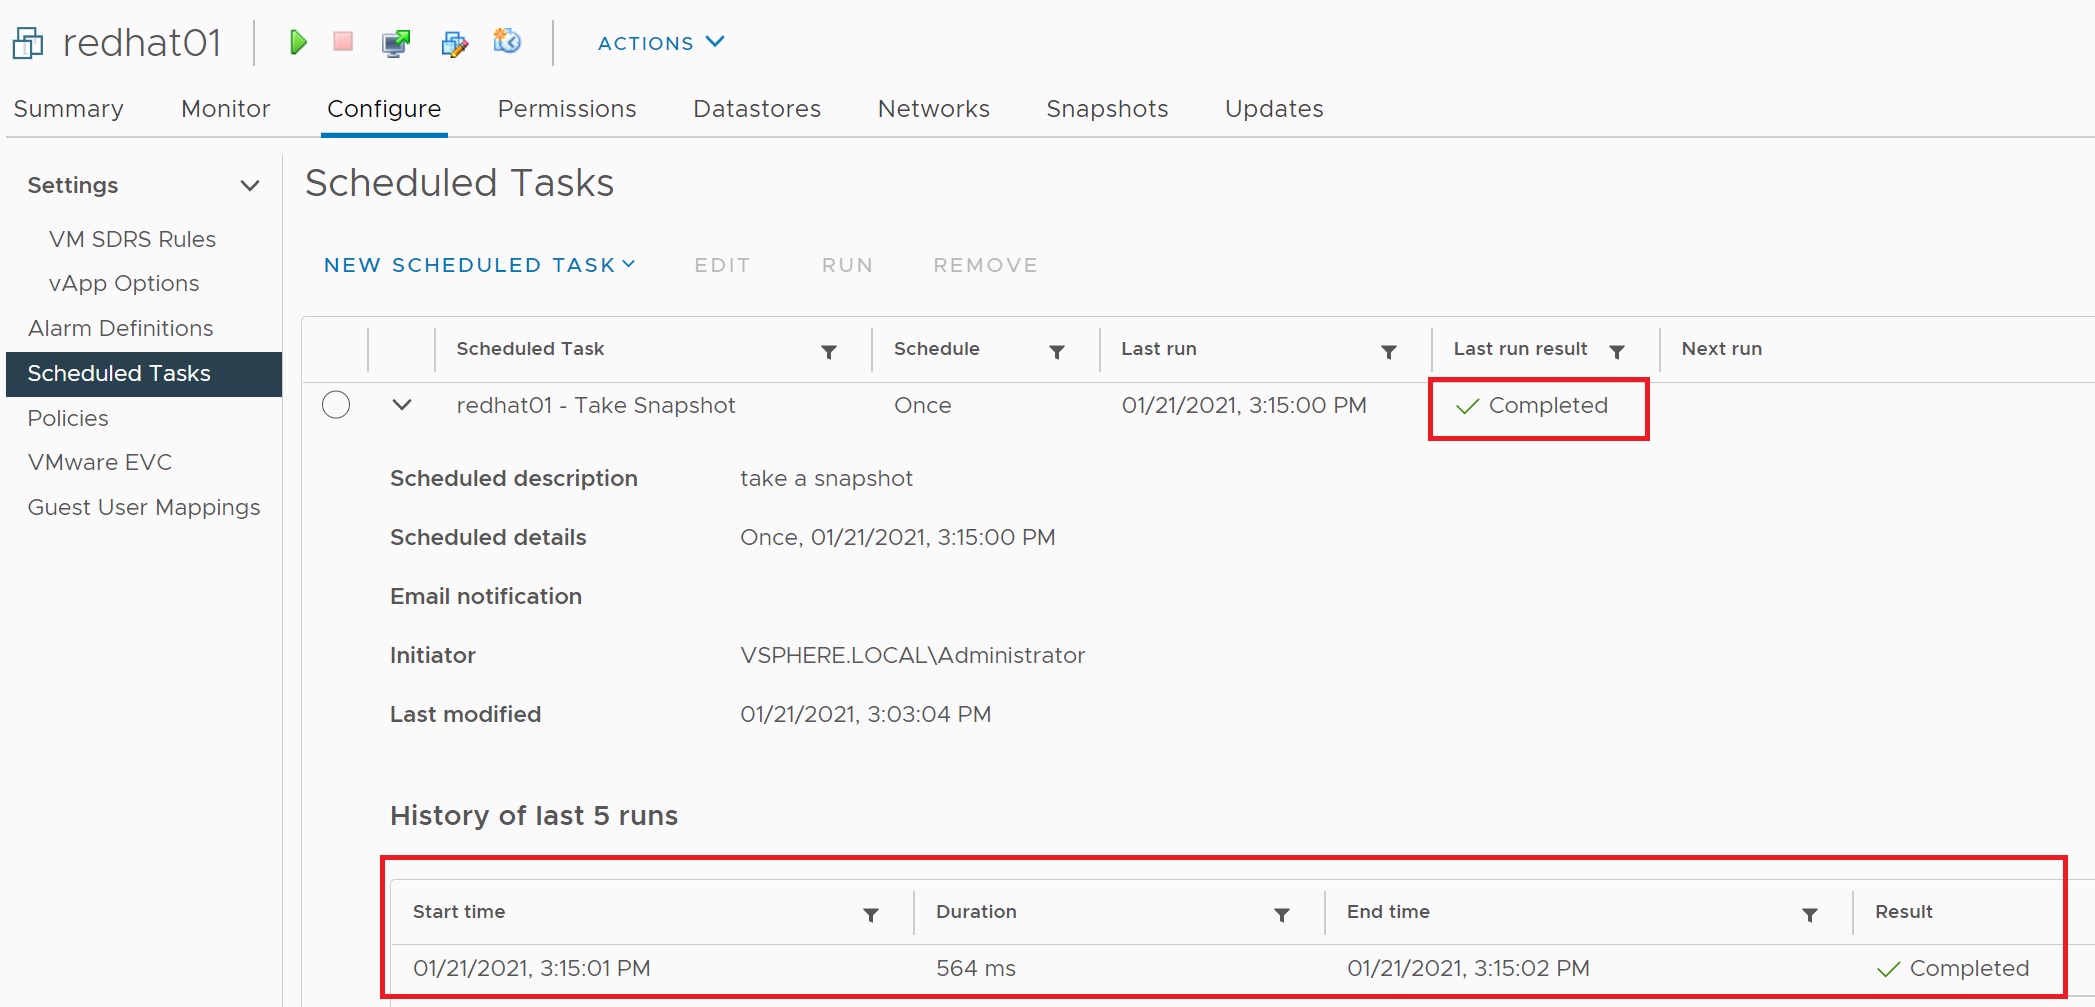Open the New Scheduled Task dropdown
Image resolution: width=2095 pixels, height=1007 pixels.
pos(479,265)
